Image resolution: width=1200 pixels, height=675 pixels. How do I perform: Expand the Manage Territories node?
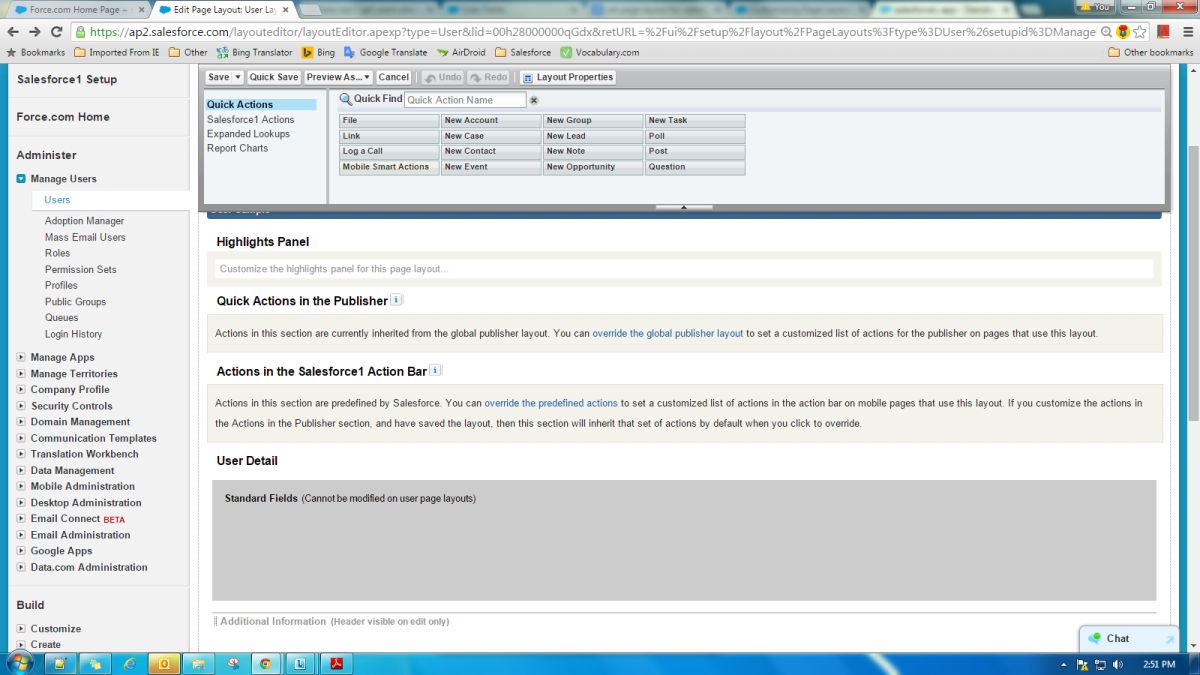21,373
